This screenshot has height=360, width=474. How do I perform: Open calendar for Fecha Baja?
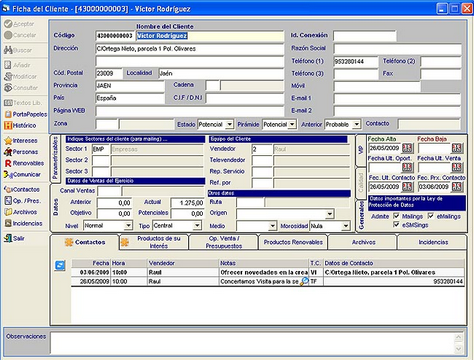pyautogui.click(x=457, y=148)
